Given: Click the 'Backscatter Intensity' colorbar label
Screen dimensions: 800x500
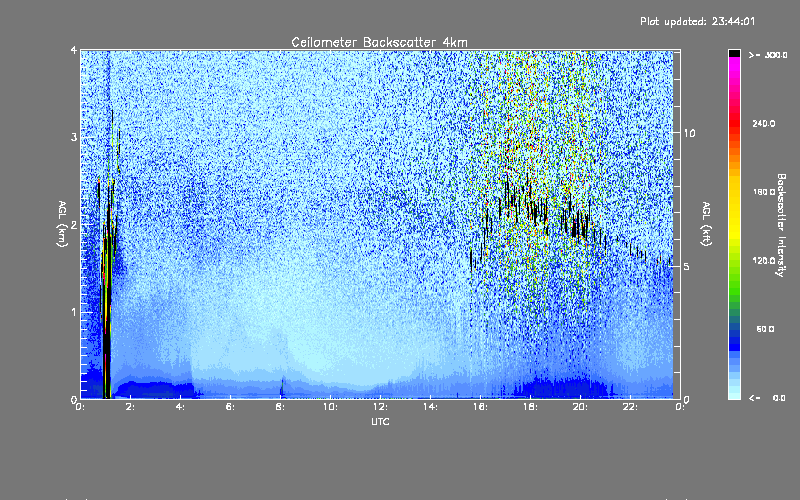Looking at the screenshot, I should [x=781, y=225].
